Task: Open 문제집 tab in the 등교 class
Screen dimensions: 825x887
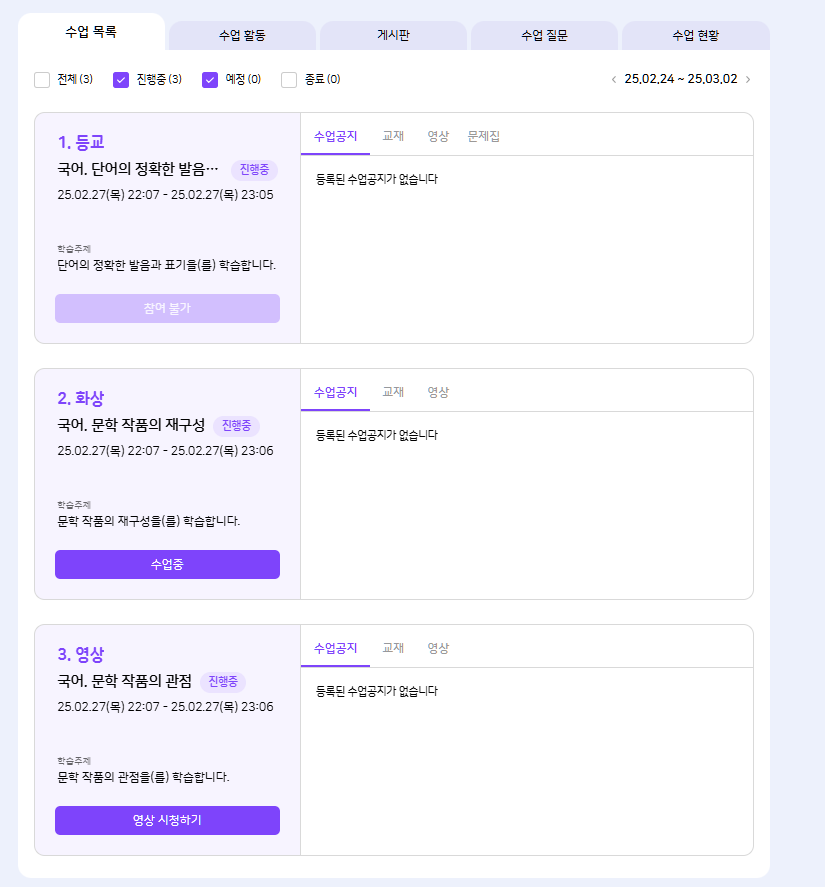Action: pos(483,136)
